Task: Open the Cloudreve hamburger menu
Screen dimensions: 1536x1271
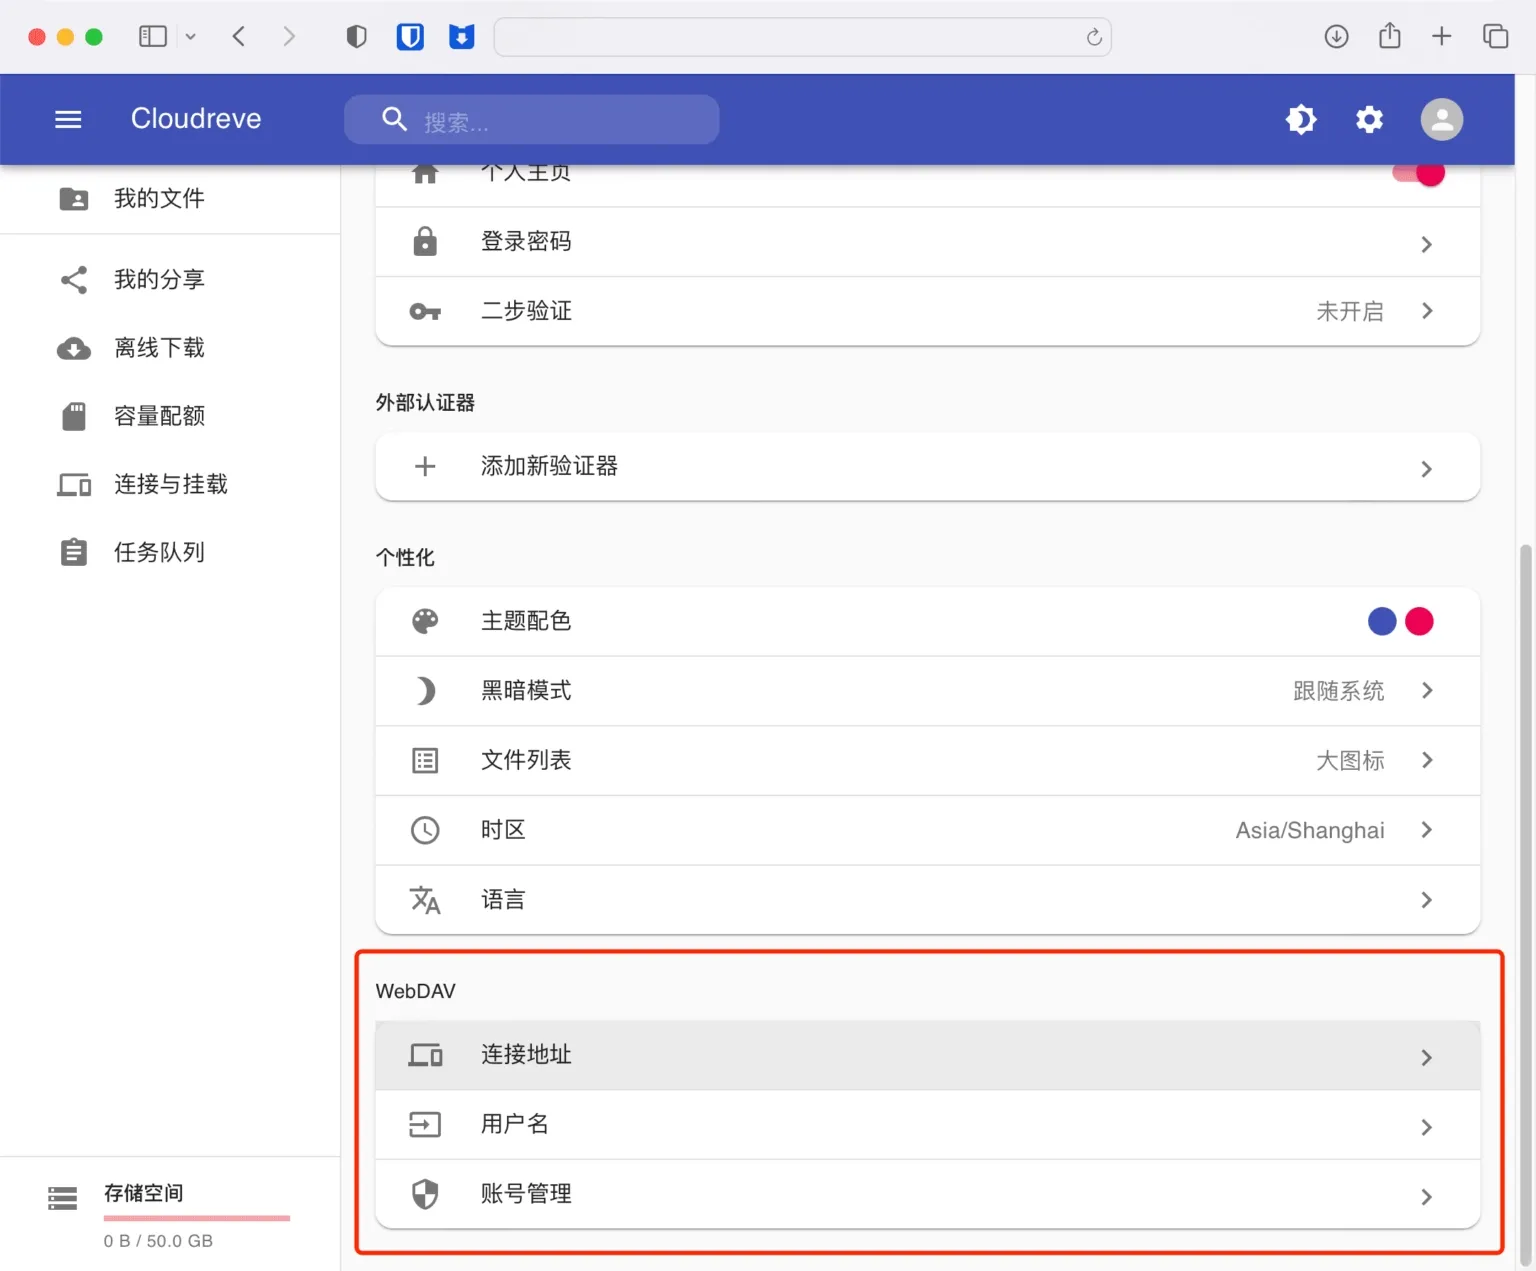Action: [x=68, y=120]
